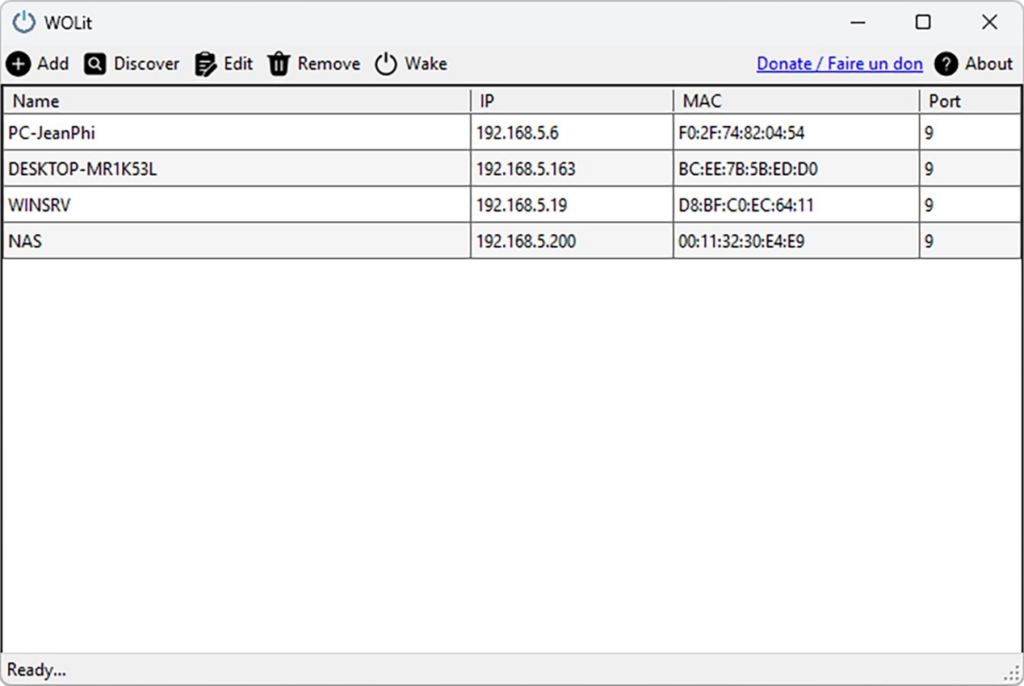Click IP address 192.168.5.6
The width and height of the screenshot is (1024, 686).
tap(517, 133)
